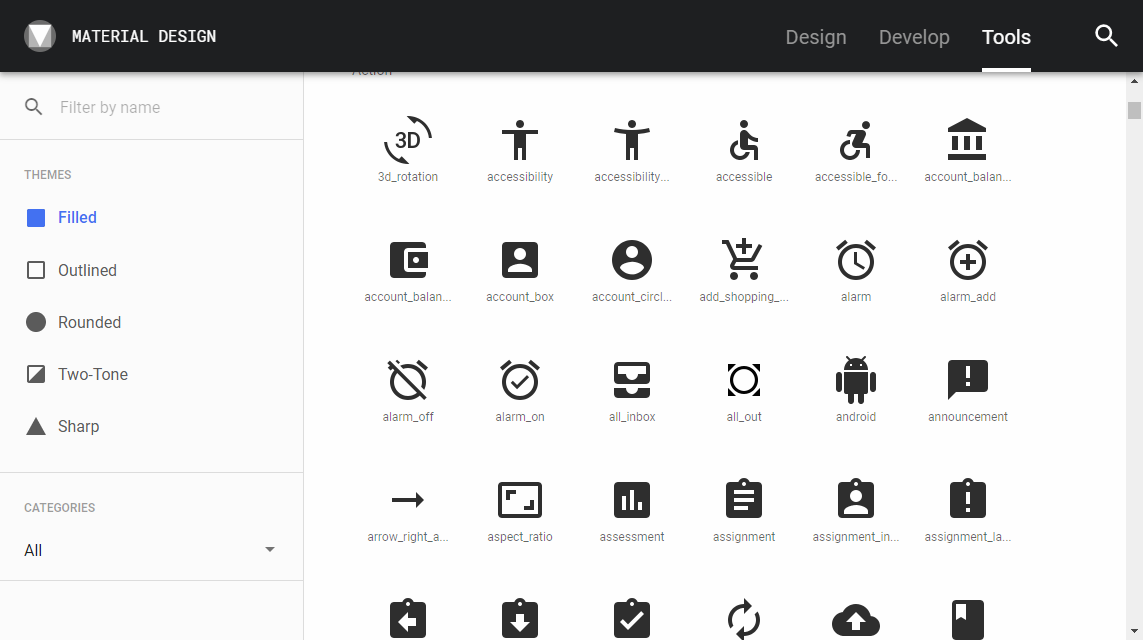
Task: Click the add_shopping_cart icon
Action: (x=743, y=261)
